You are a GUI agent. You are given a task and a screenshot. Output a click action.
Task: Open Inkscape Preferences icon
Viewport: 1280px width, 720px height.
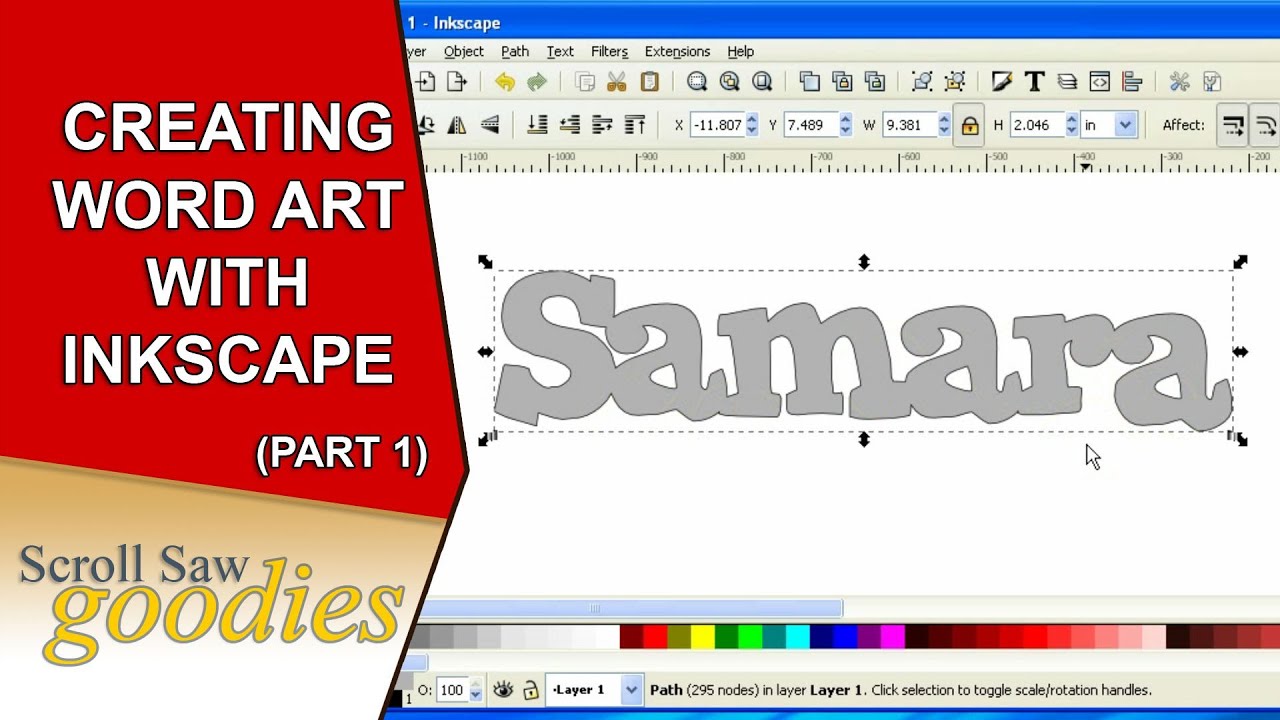point(1179,82)
